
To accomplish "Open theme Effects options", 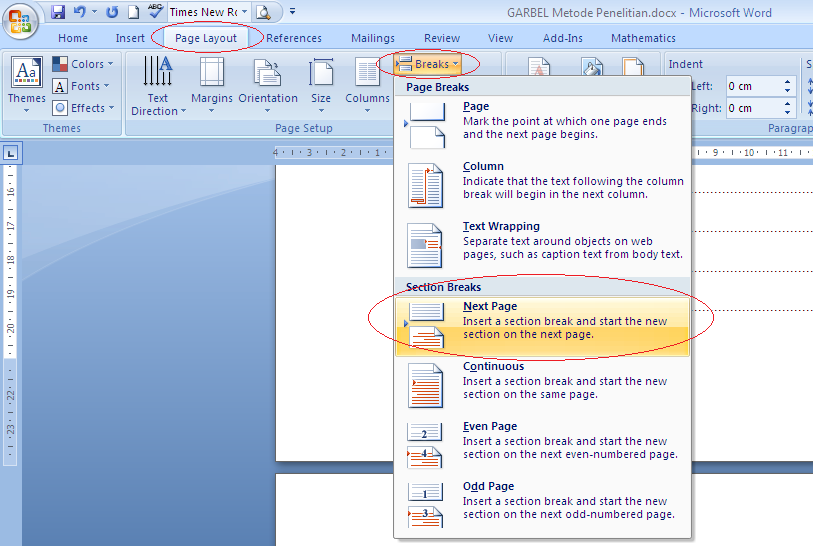I will (x=83, y=108).
